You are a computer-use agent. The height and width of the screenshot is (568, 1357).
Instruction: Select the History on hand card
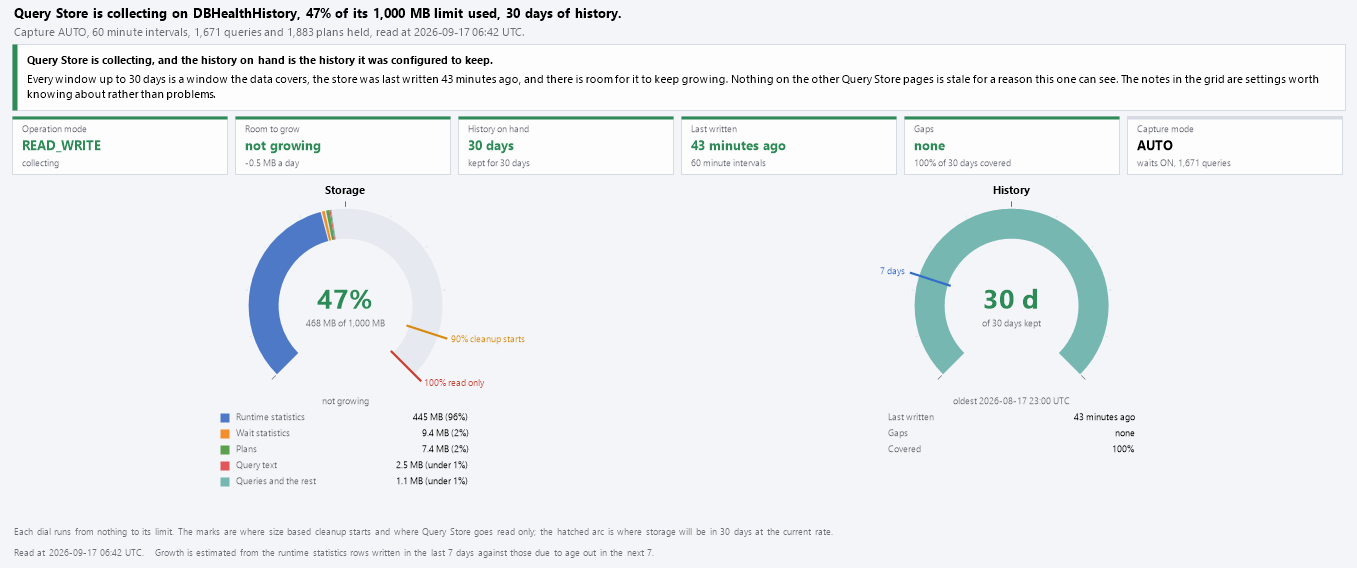[566, 146]
